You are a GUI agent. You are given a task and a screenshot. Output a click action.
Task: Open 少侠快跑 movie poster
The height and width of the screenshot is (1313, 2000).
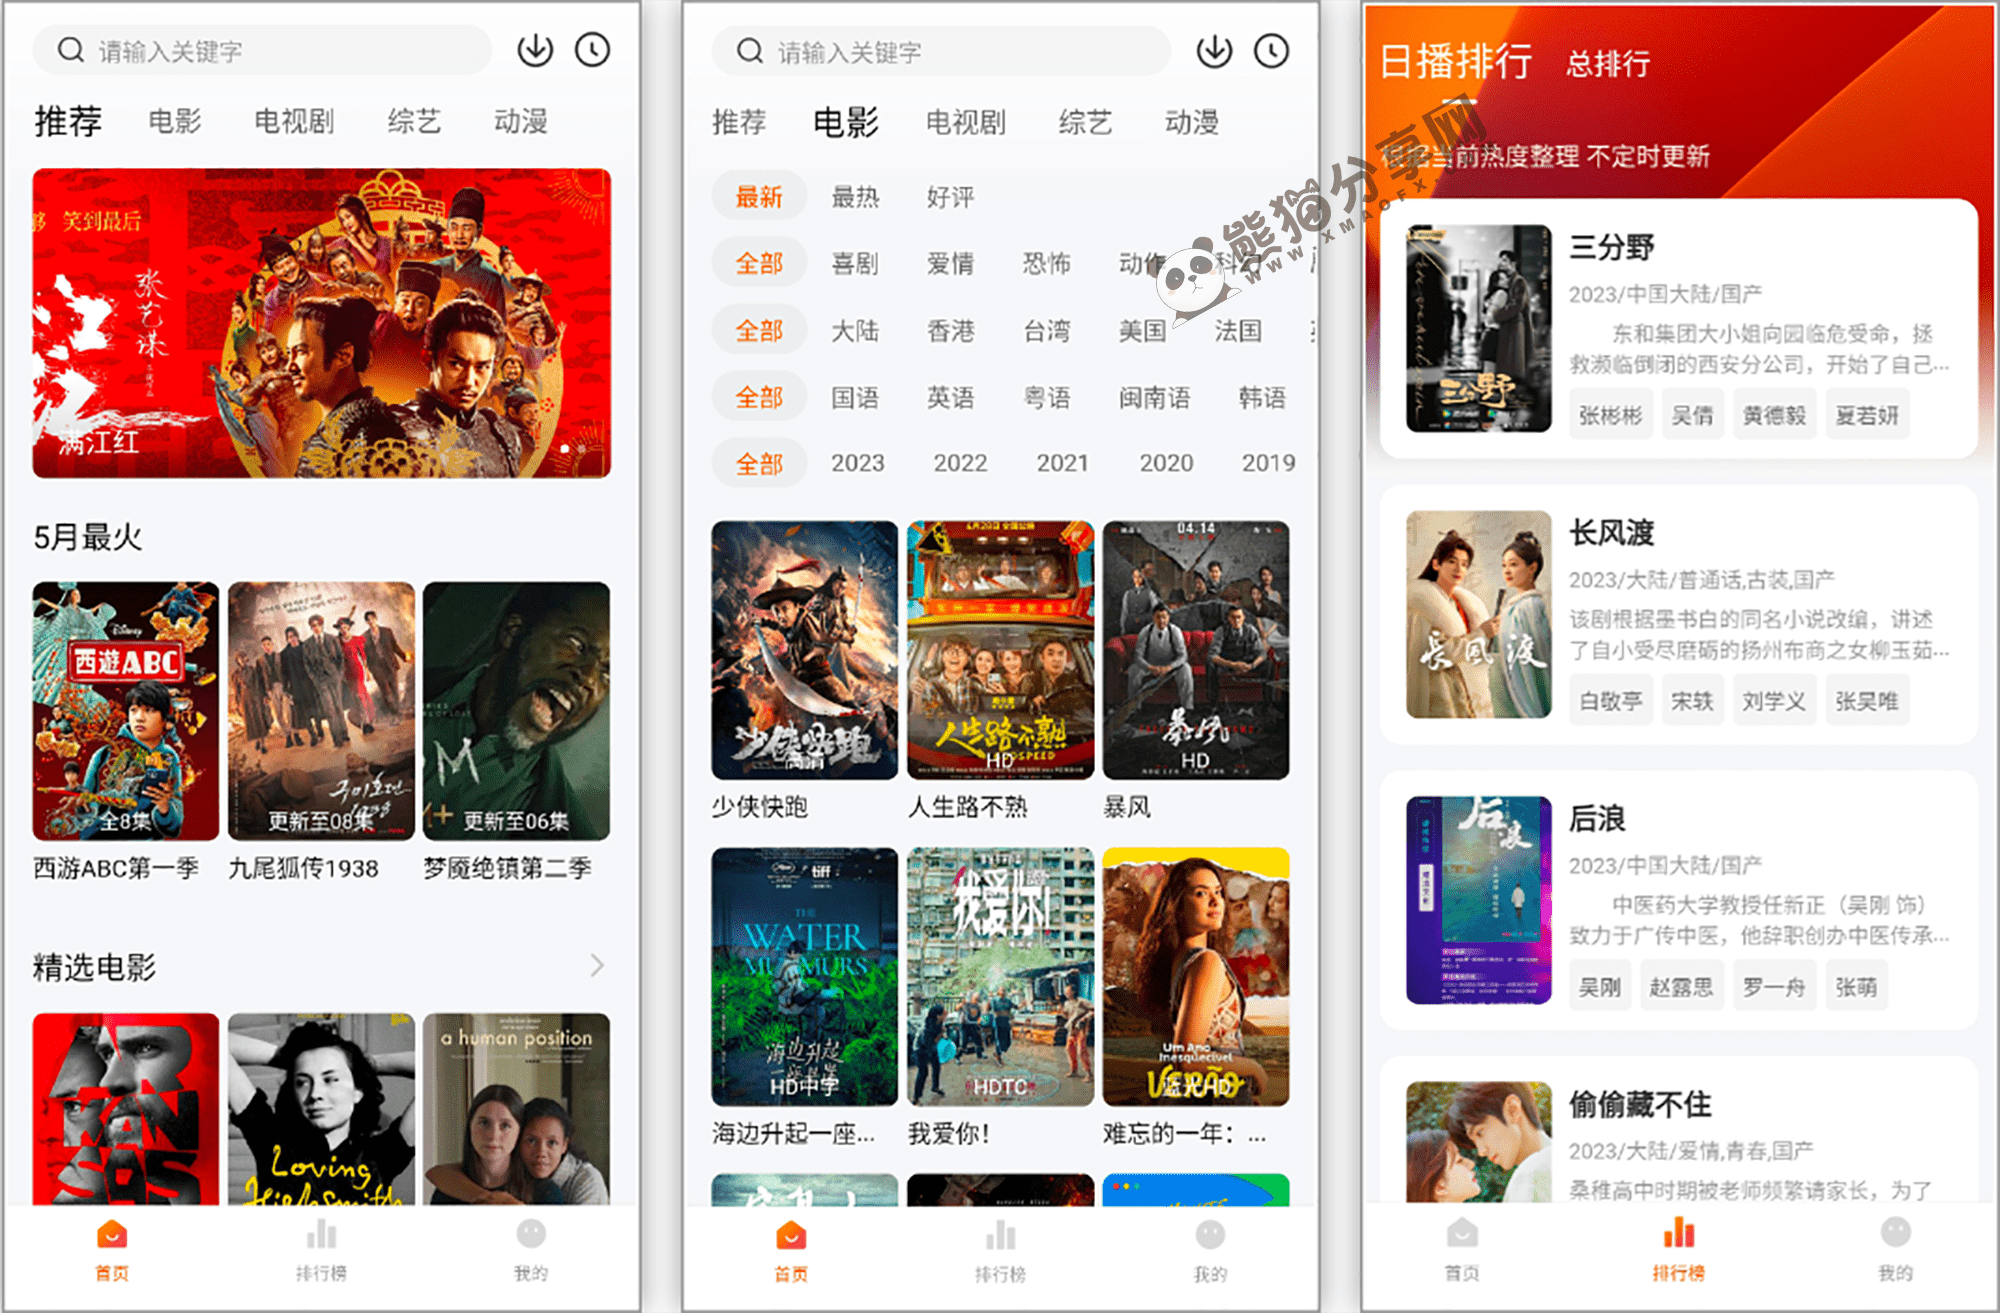pos(804,650)
